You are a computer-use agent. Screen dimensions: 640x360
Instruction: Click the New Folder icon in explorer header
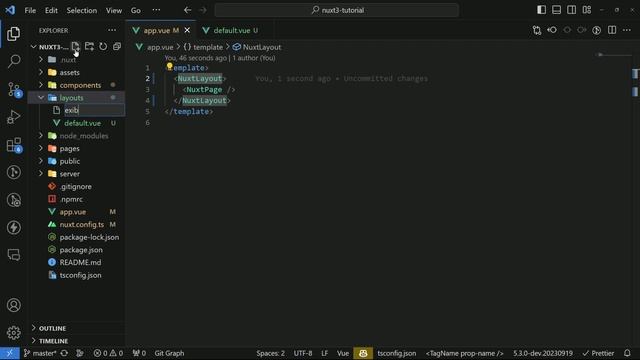point(89,47)
